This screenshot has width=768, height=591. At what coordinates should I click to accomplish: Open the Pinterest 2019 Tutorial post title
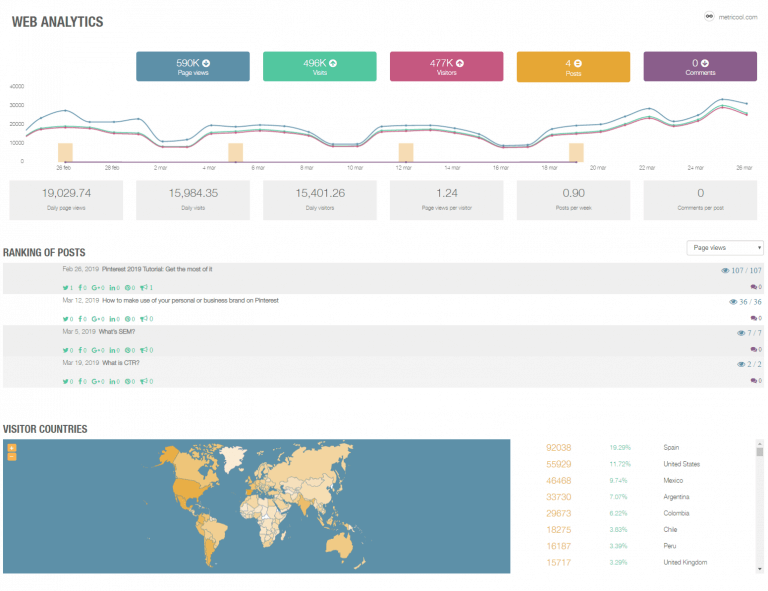coord(157,269)
